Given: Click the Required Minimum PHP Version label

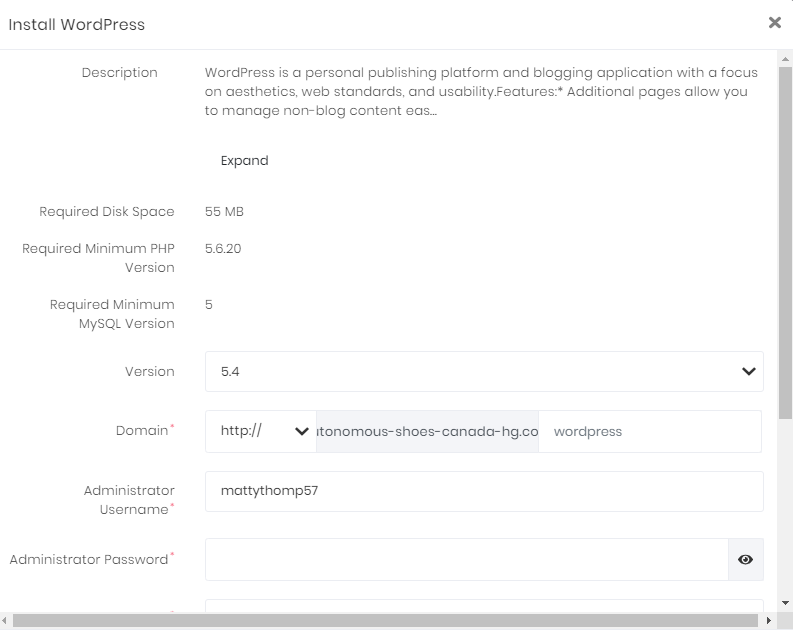Looking at the screenshot, I should pyautogui.click(x=99, y=258).
